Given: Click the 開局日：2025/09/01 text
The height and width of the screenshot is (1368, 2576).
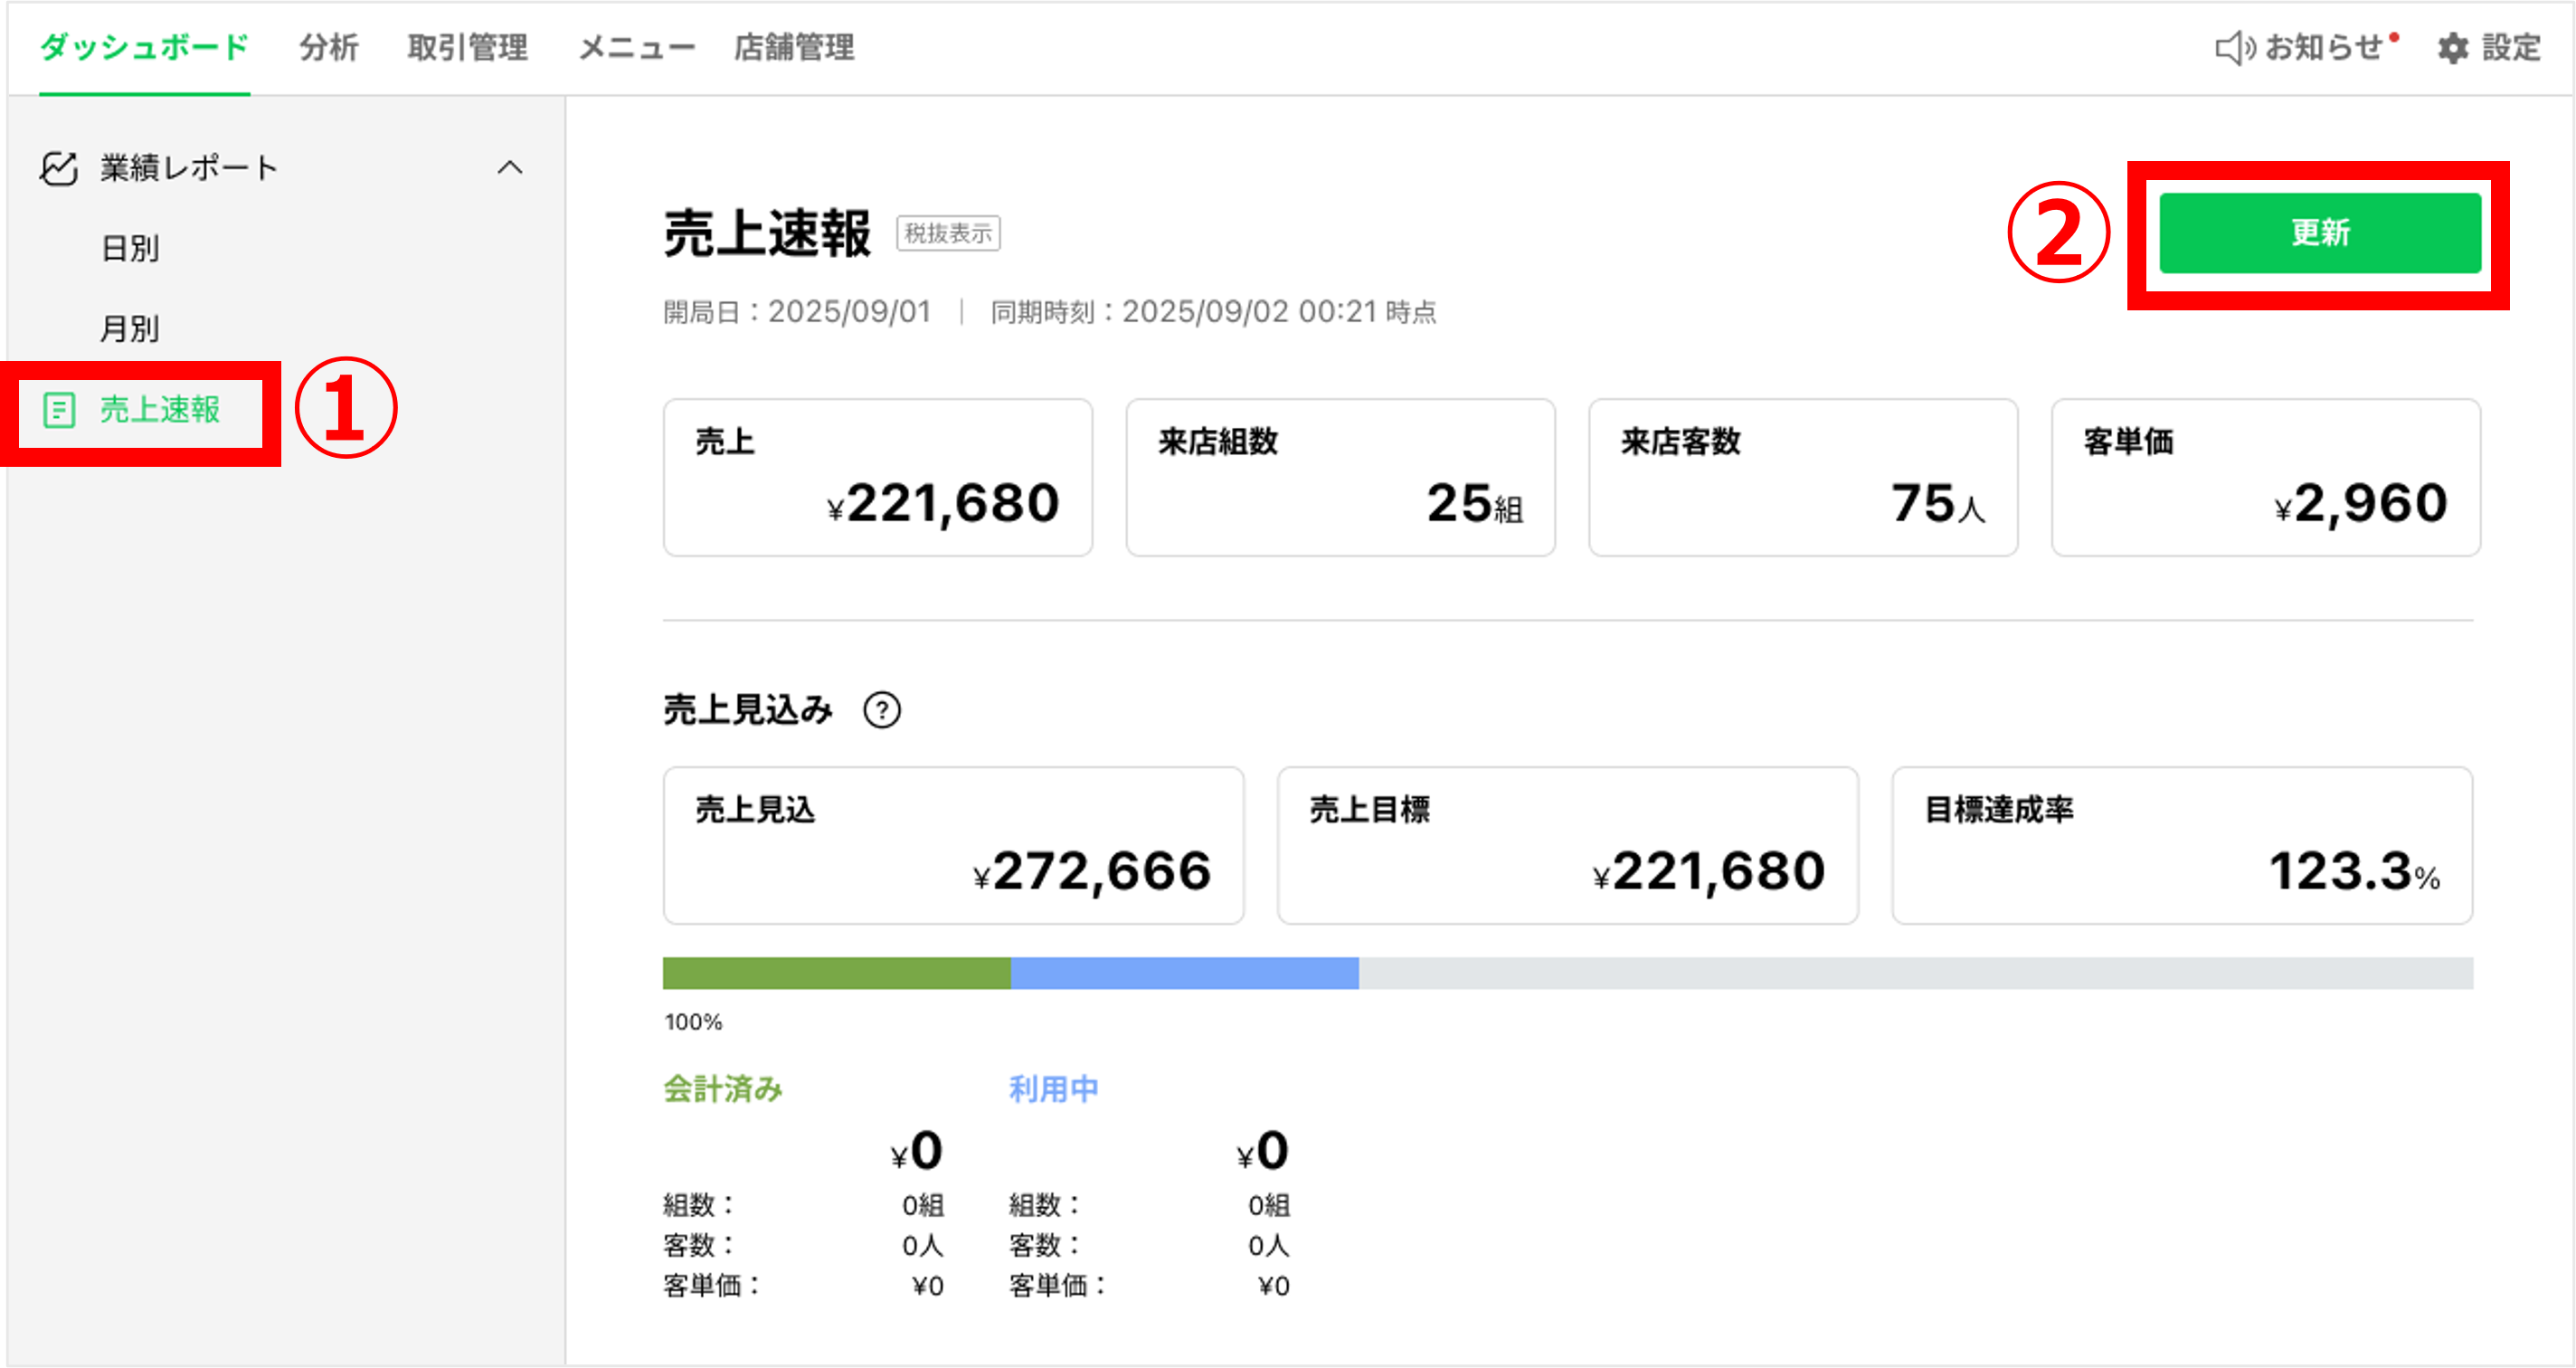Looking at the screenshot, I should [x=797, y=312].
